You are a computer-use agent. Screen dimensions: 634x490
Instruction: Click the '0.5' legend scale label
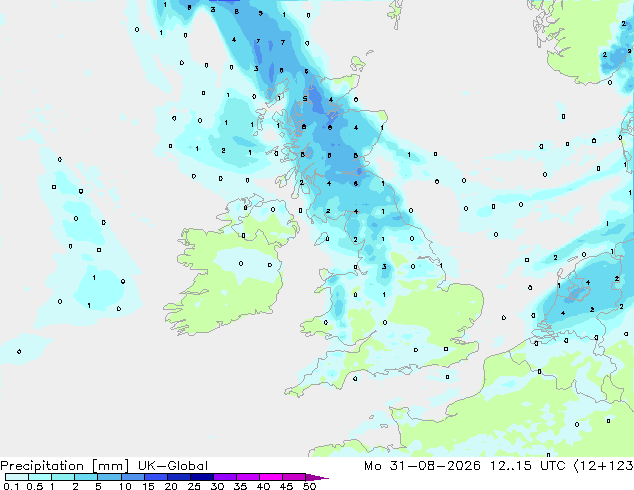click(35, 486)
